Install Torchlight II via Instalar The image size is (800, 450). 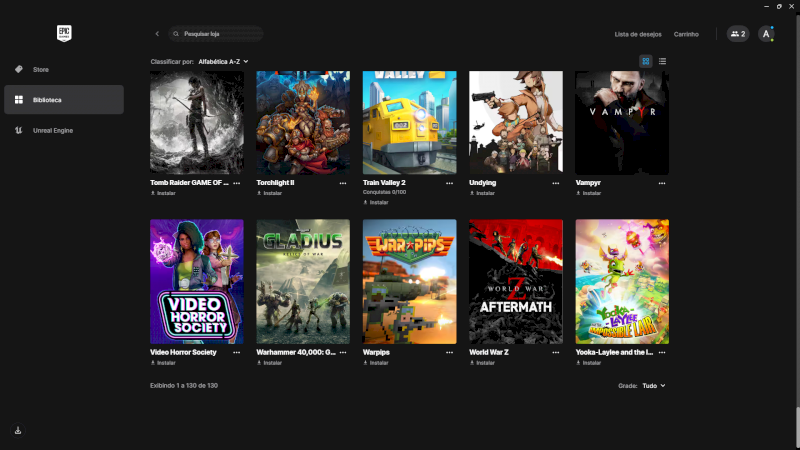[269, 193]
